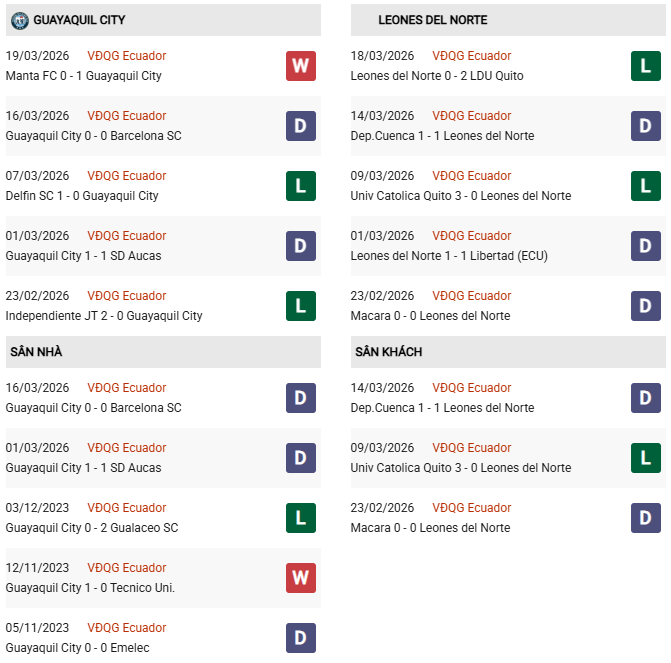Click the Guayaquil City club logo

click(19, 20)
